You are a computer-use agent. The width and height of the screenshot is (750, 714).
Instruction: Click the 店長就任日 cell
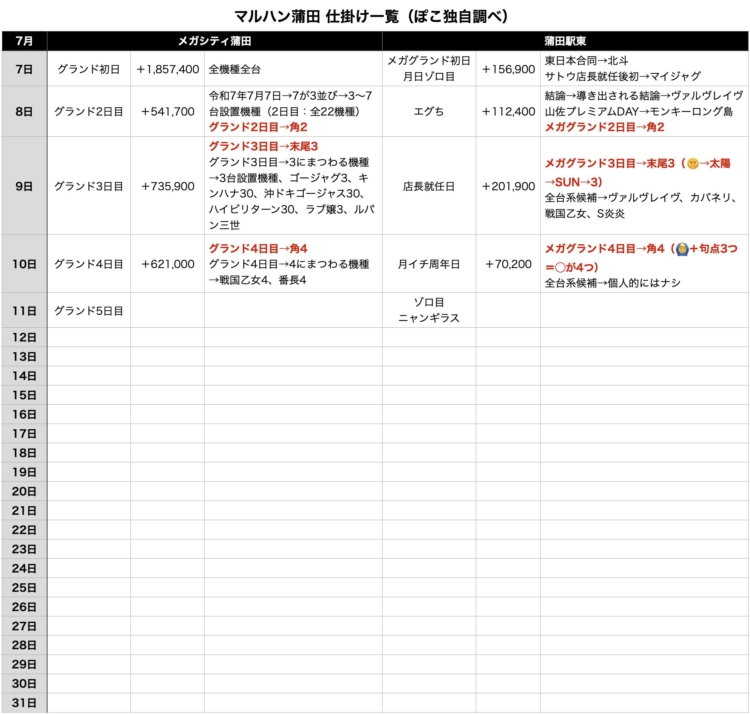tap(429, 186)
